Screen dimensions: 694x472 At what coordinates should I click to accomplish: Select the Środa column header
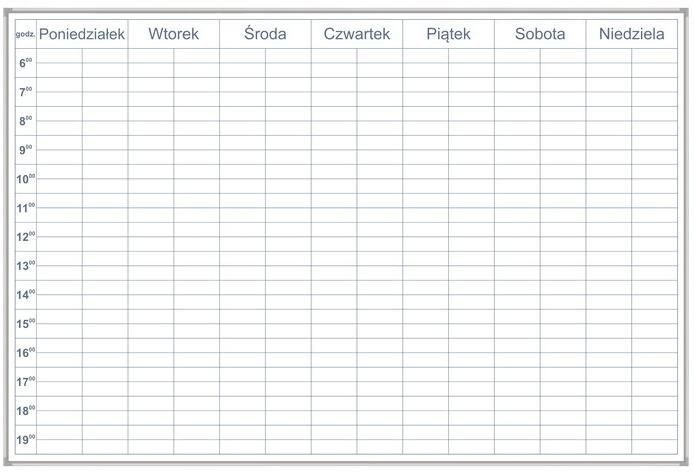point(265,34)
